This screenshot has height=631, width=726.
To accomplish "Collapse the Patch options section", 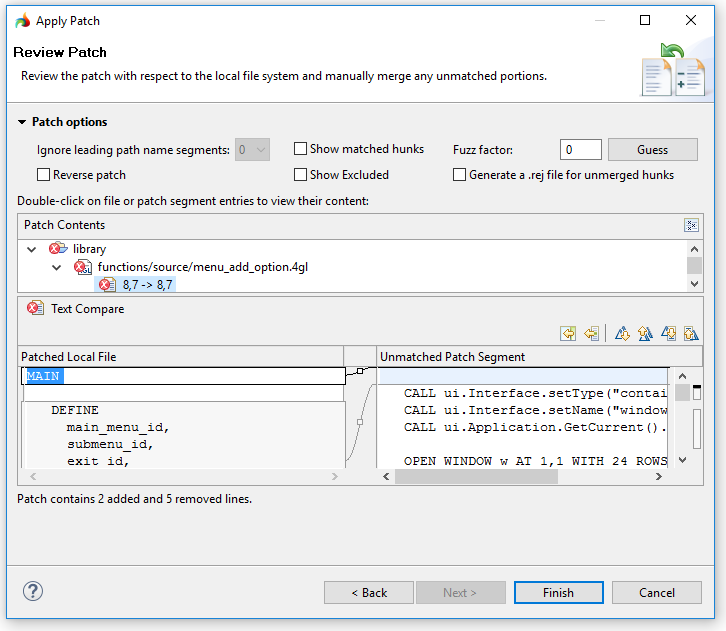I will pos(22,122).
